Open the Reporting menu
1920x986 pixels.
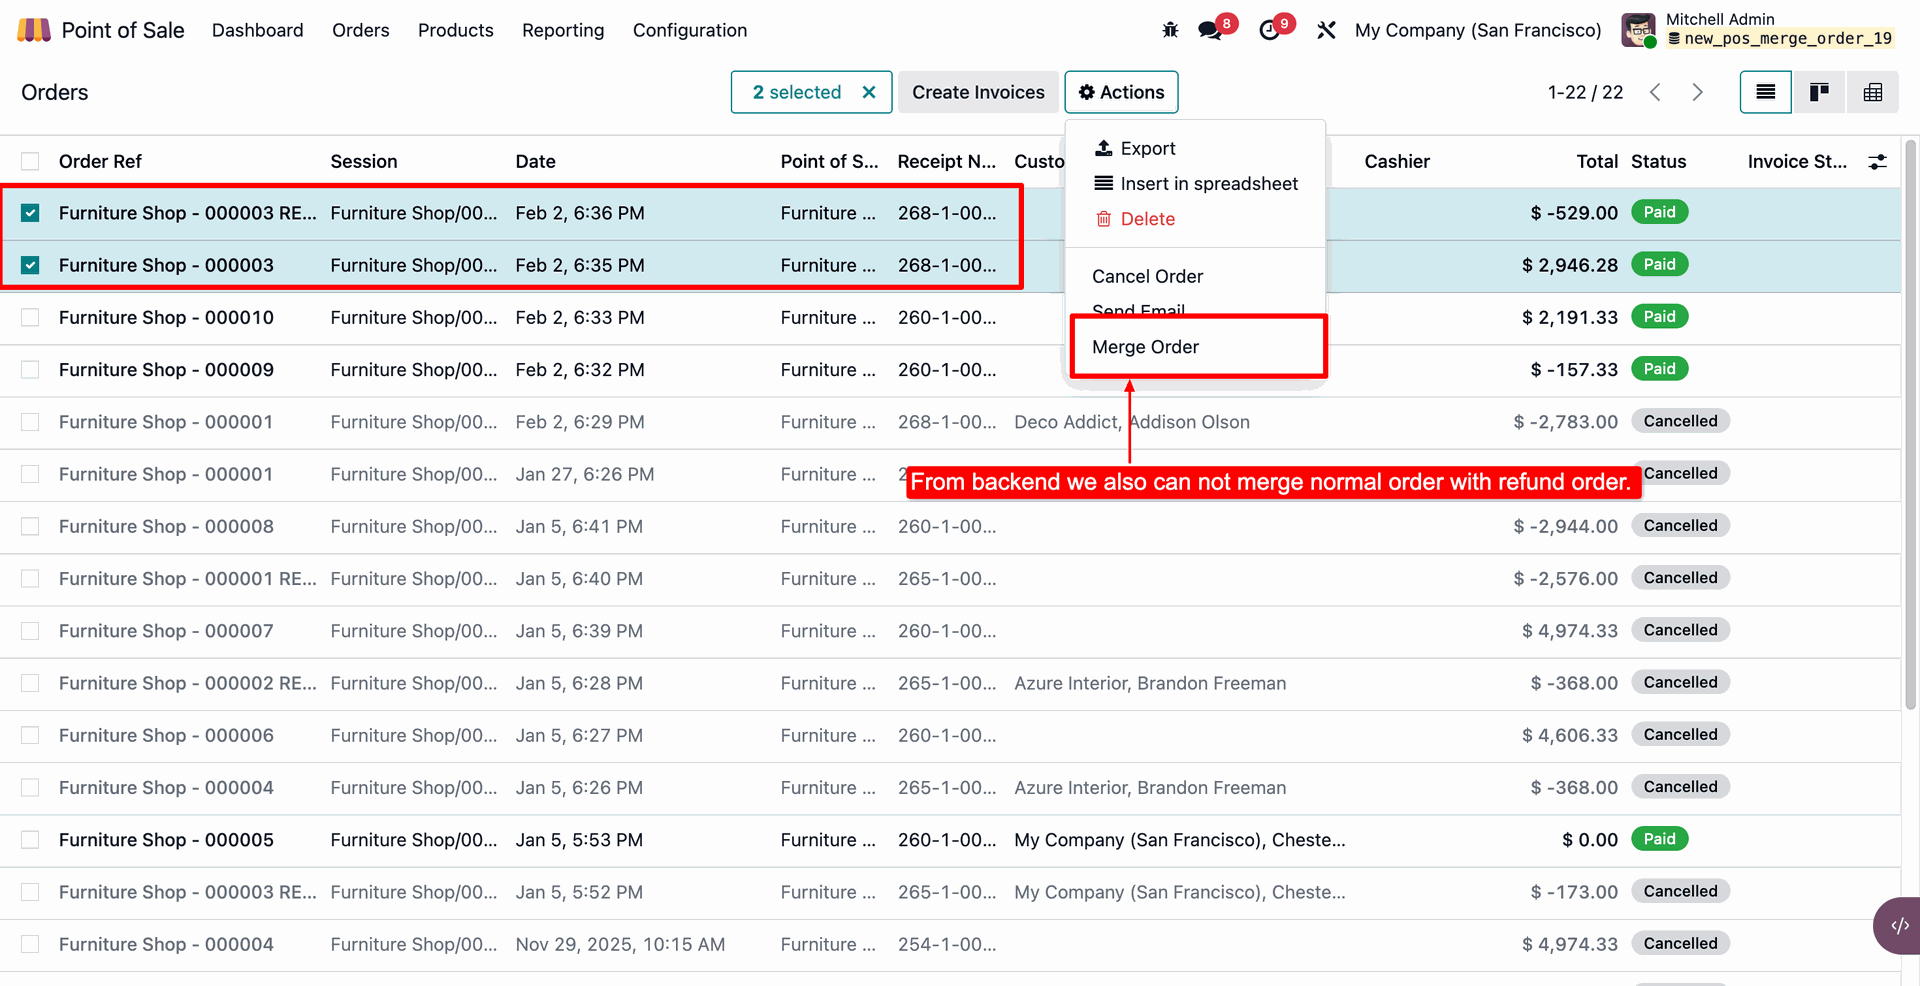click(x=563, y=30)
